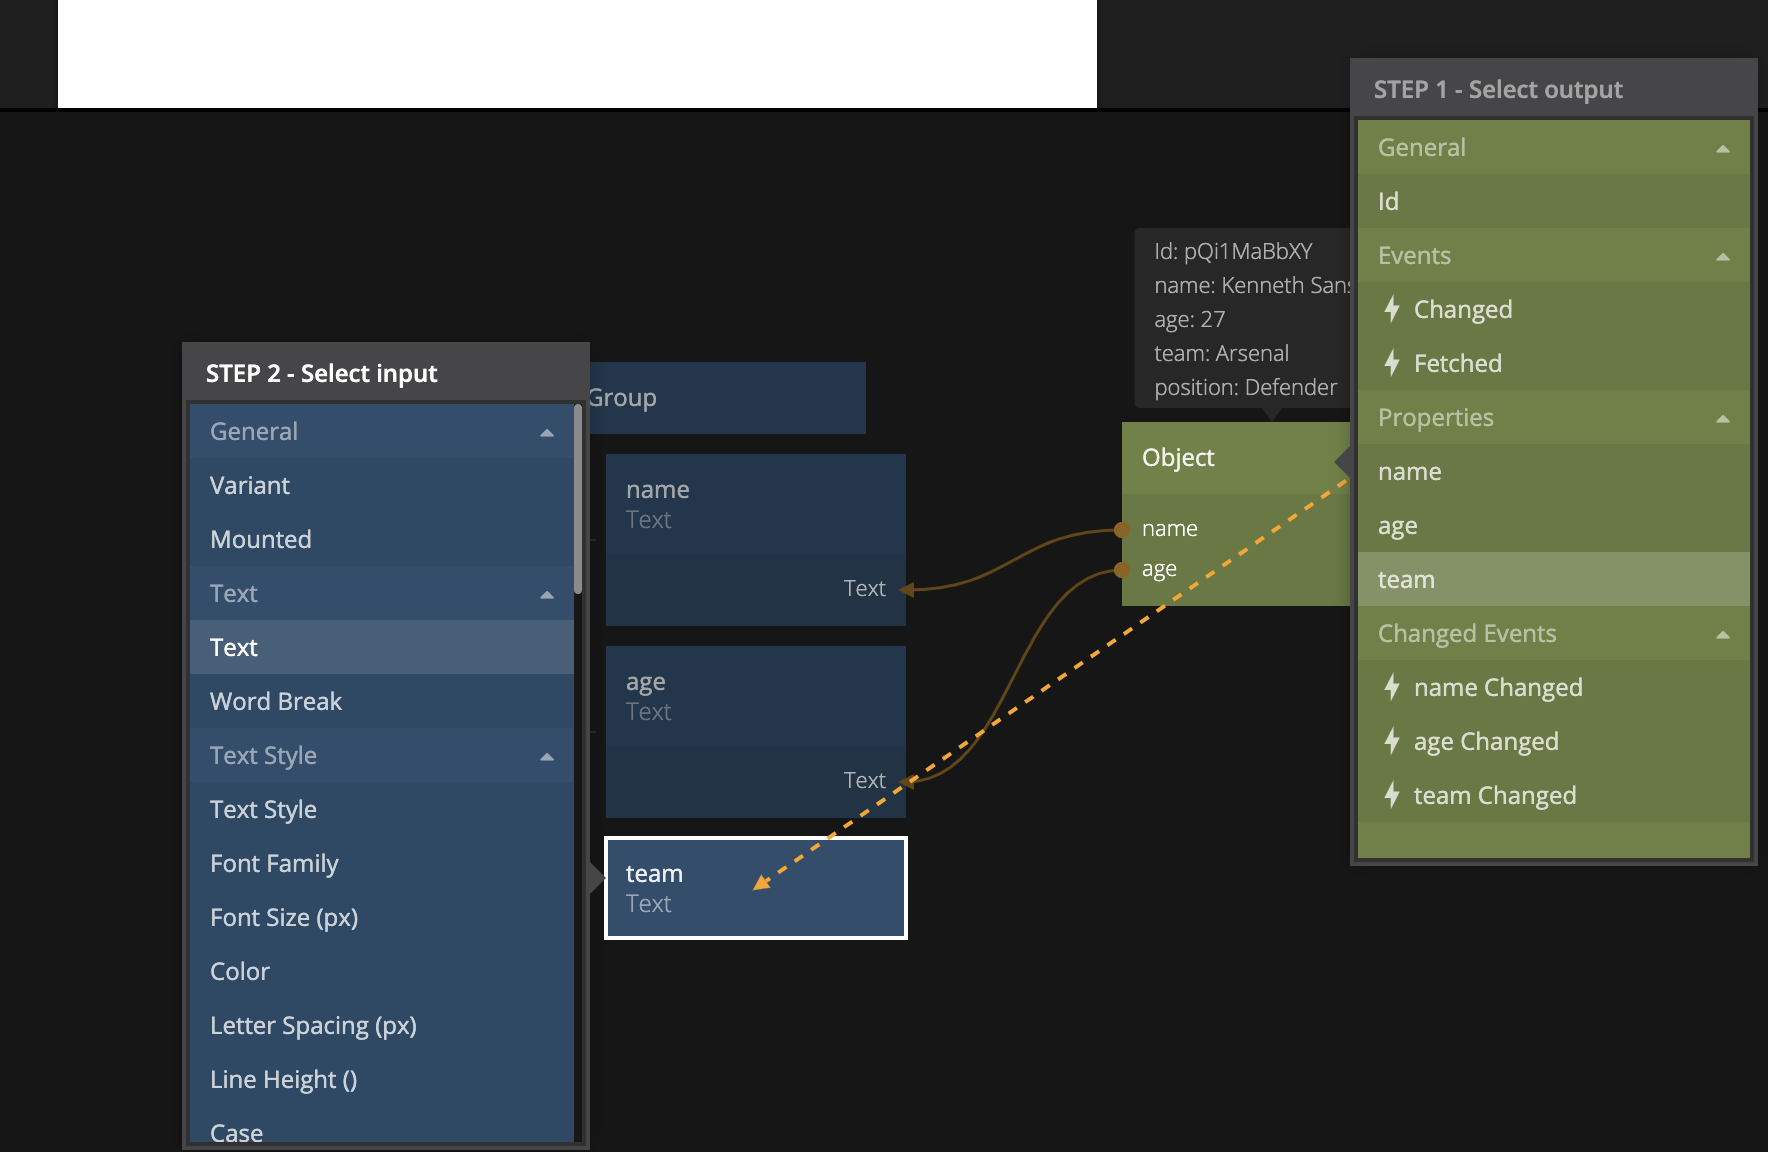The width and height of the screenshot is (1768, 1152).
Task: Click lightning icon next to Changed event
Action: 1391,309
